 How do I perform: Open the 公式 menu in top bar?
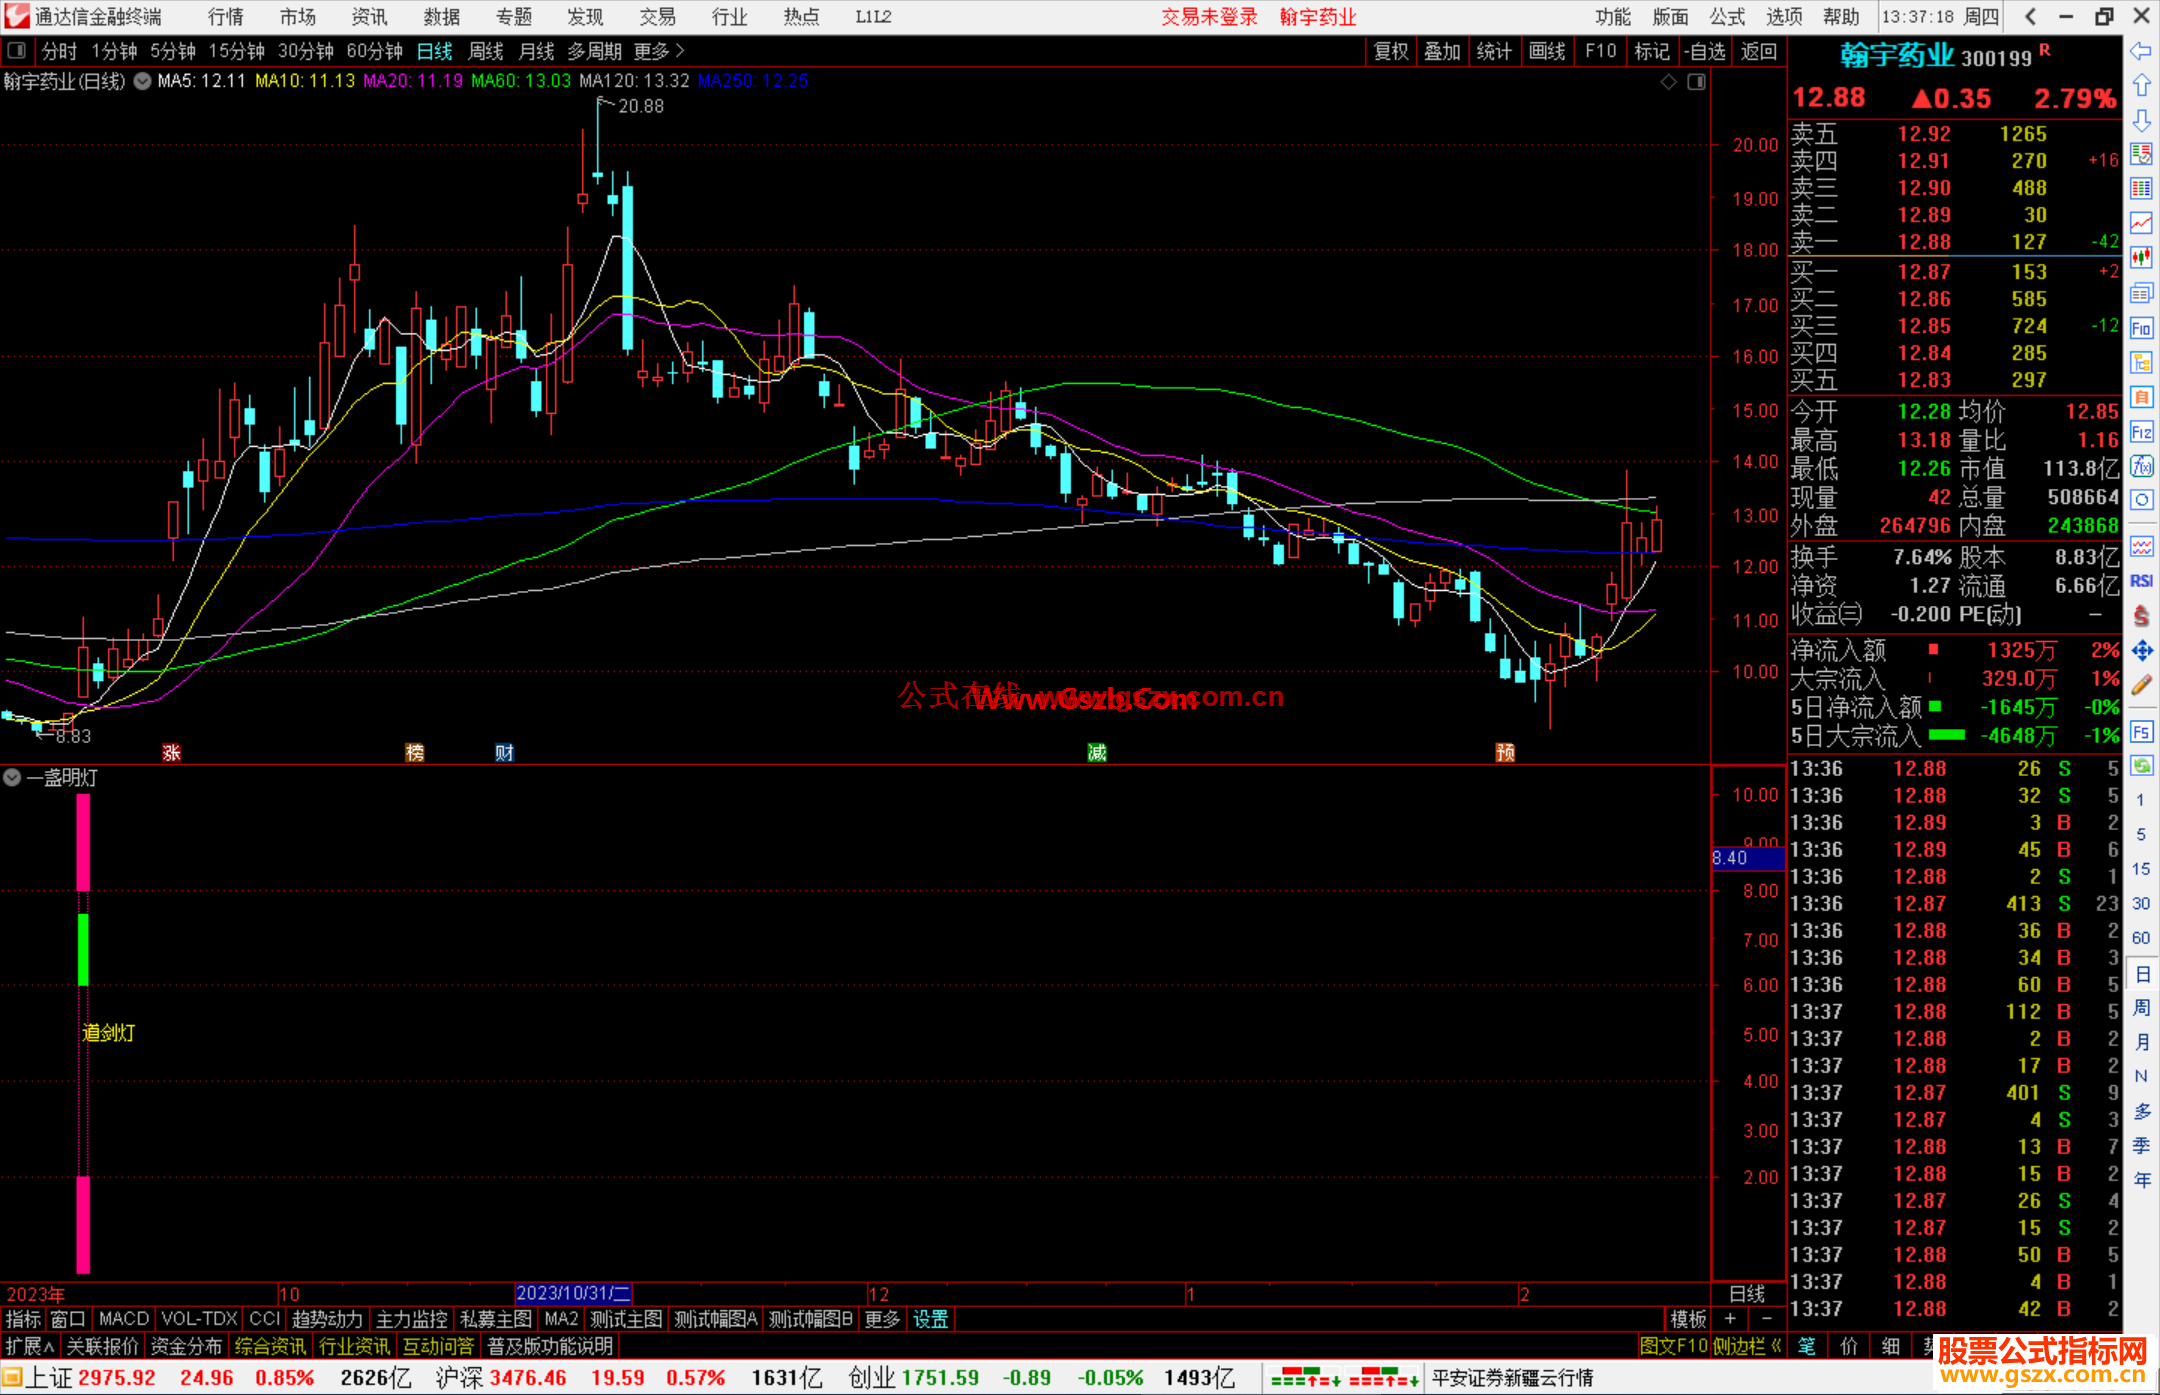1726,17
